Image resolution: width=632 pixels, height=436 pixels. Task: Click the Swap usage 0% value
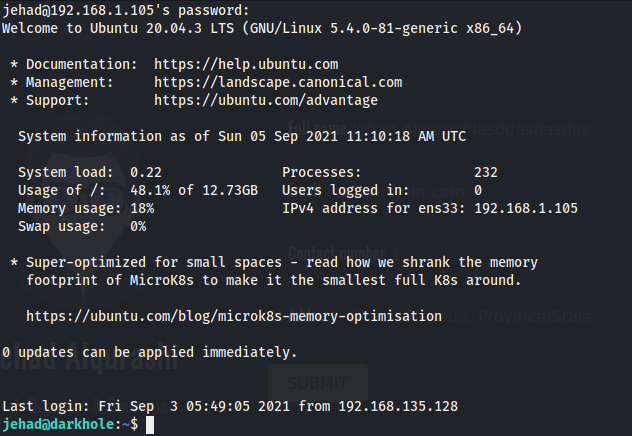pos(138,226)
